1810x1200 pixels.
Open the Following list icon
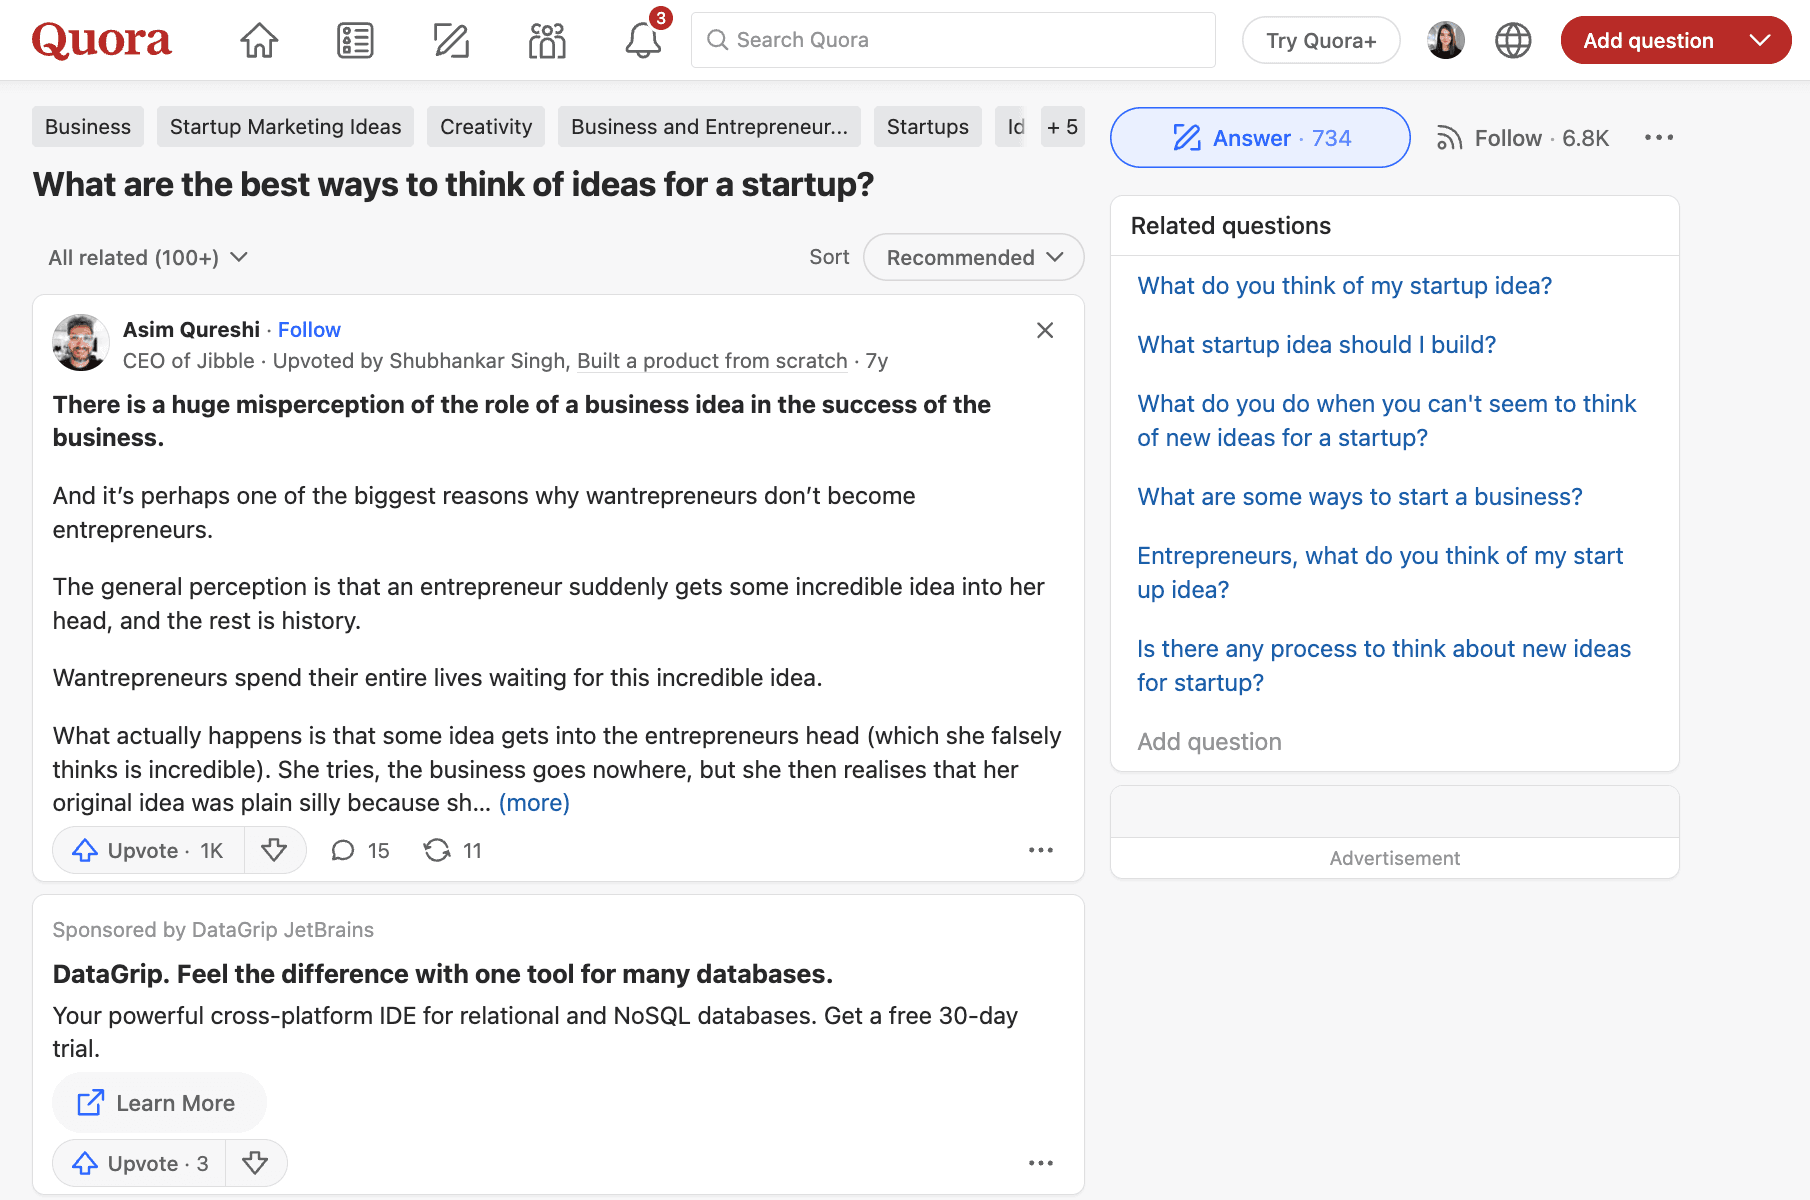pyautogui.click(x=355, y=40)
